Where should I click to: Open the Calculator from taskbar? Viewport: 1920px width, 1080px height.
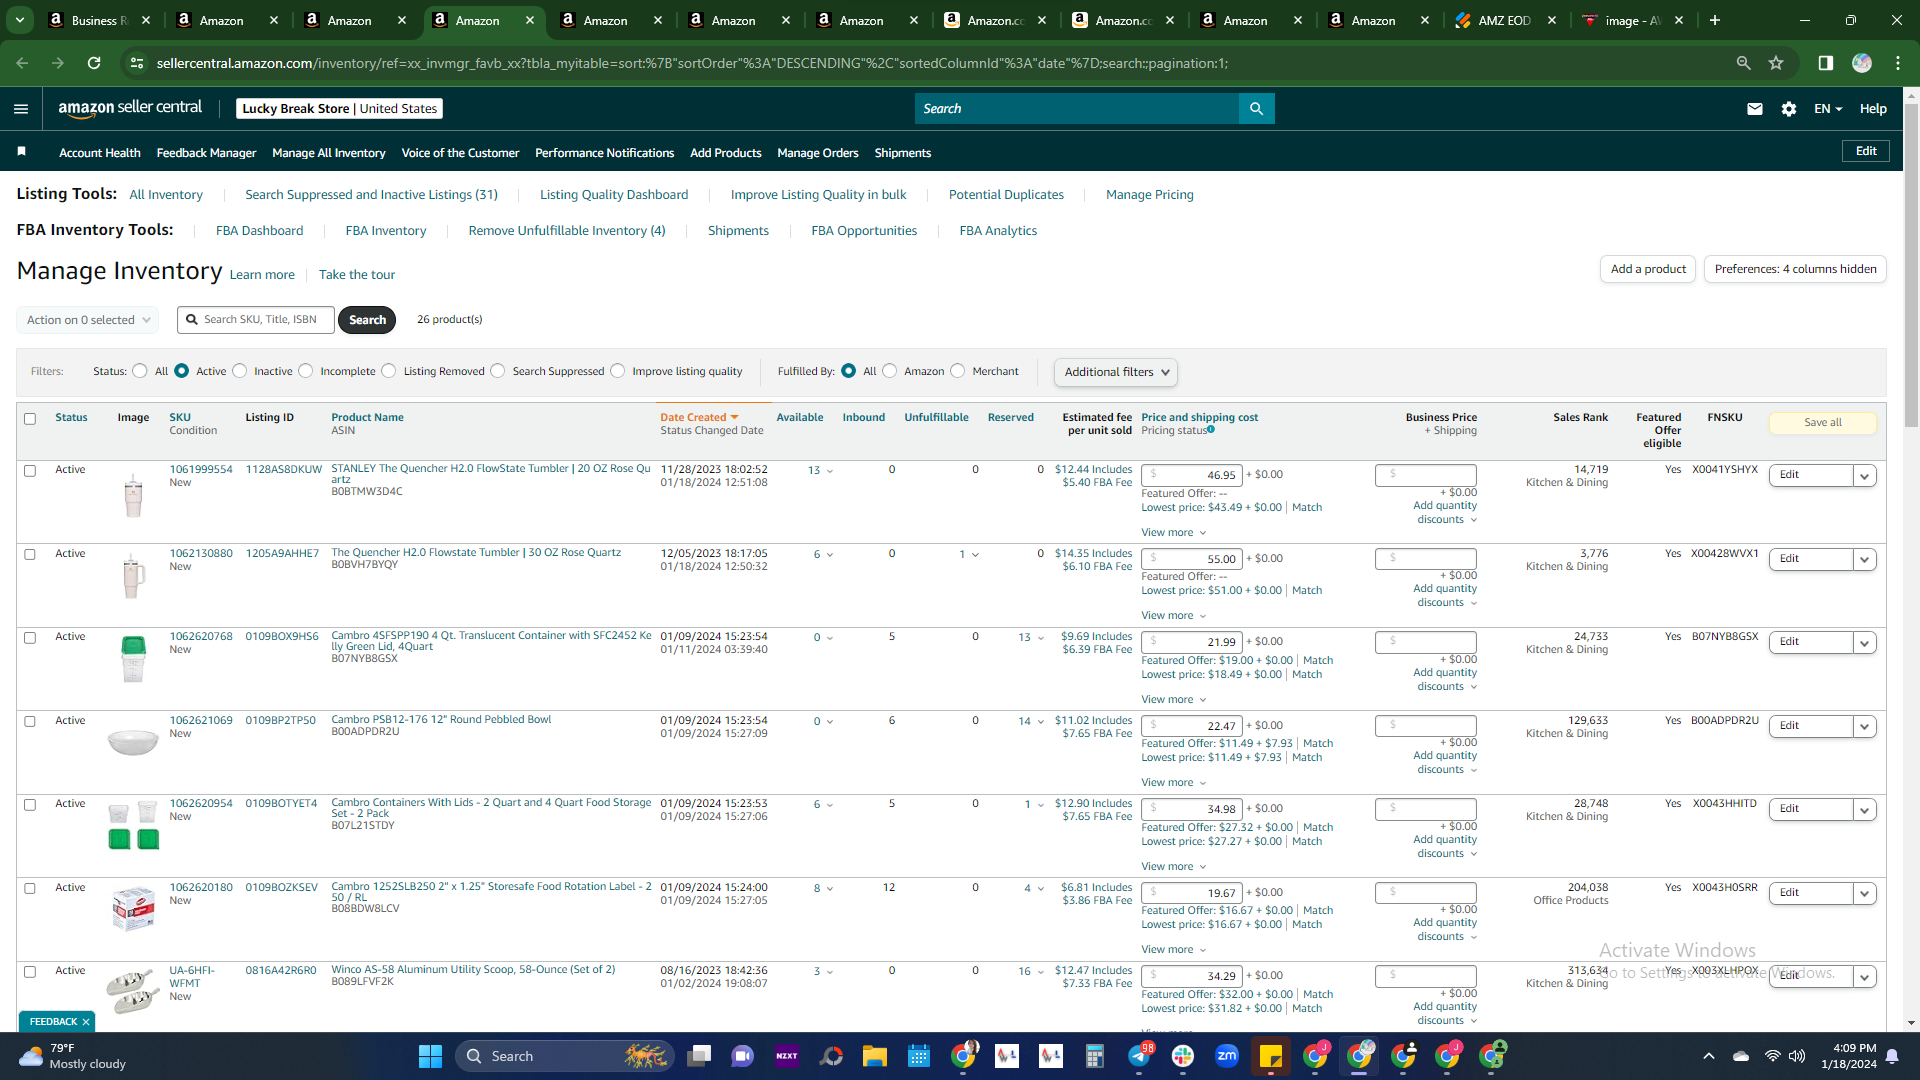click(1095, 1056)
